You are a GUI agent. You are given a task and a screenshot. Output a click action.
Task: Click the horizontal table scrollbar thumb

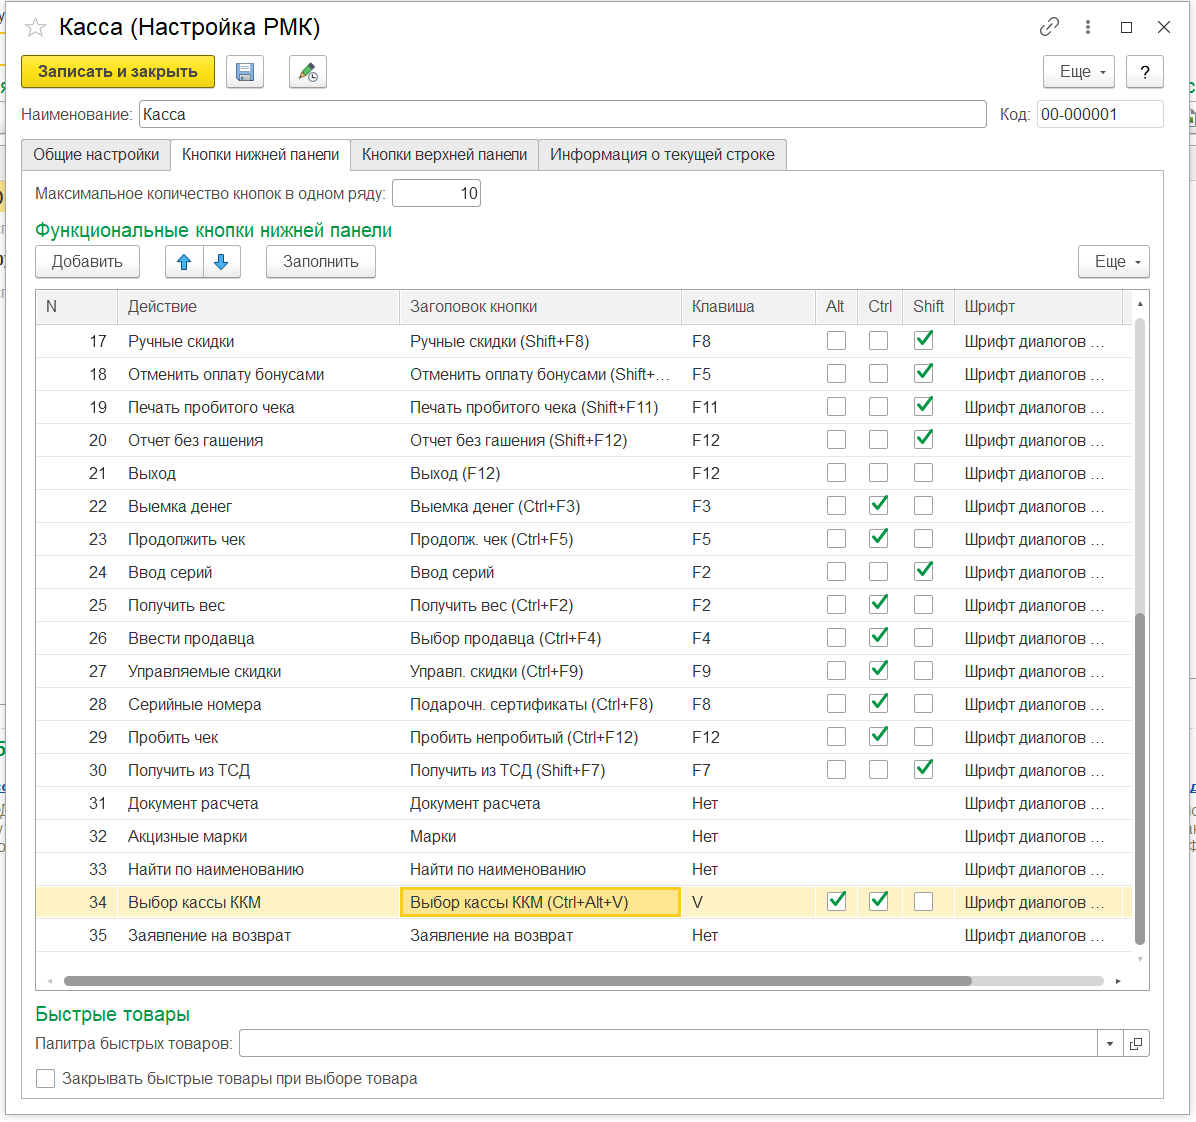pos(518,981)
